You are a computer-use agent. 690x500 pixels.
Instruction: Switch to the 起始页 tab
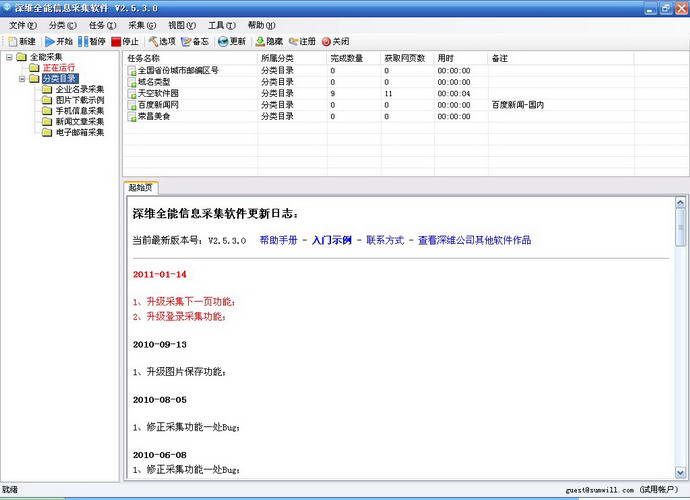141,188
